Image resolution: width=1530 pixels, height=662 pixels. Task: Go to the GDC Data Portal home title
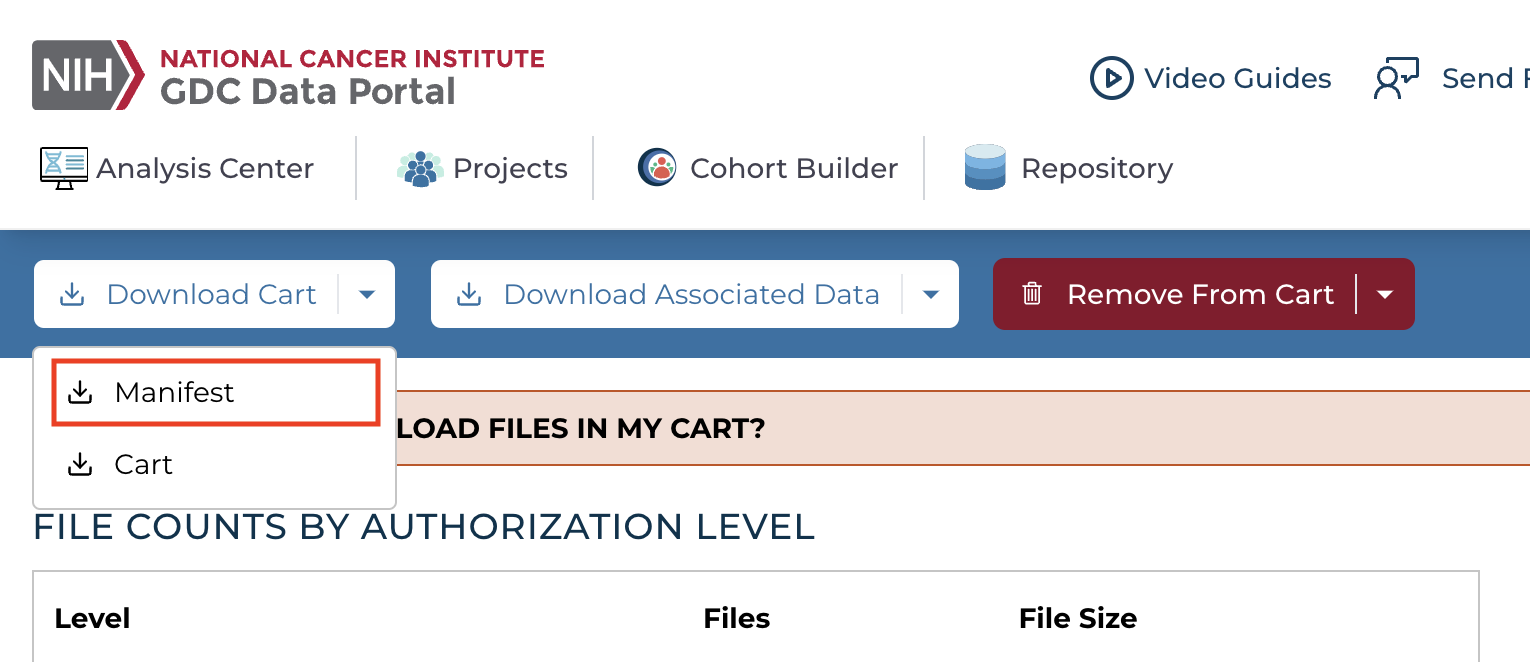point(308,92)
